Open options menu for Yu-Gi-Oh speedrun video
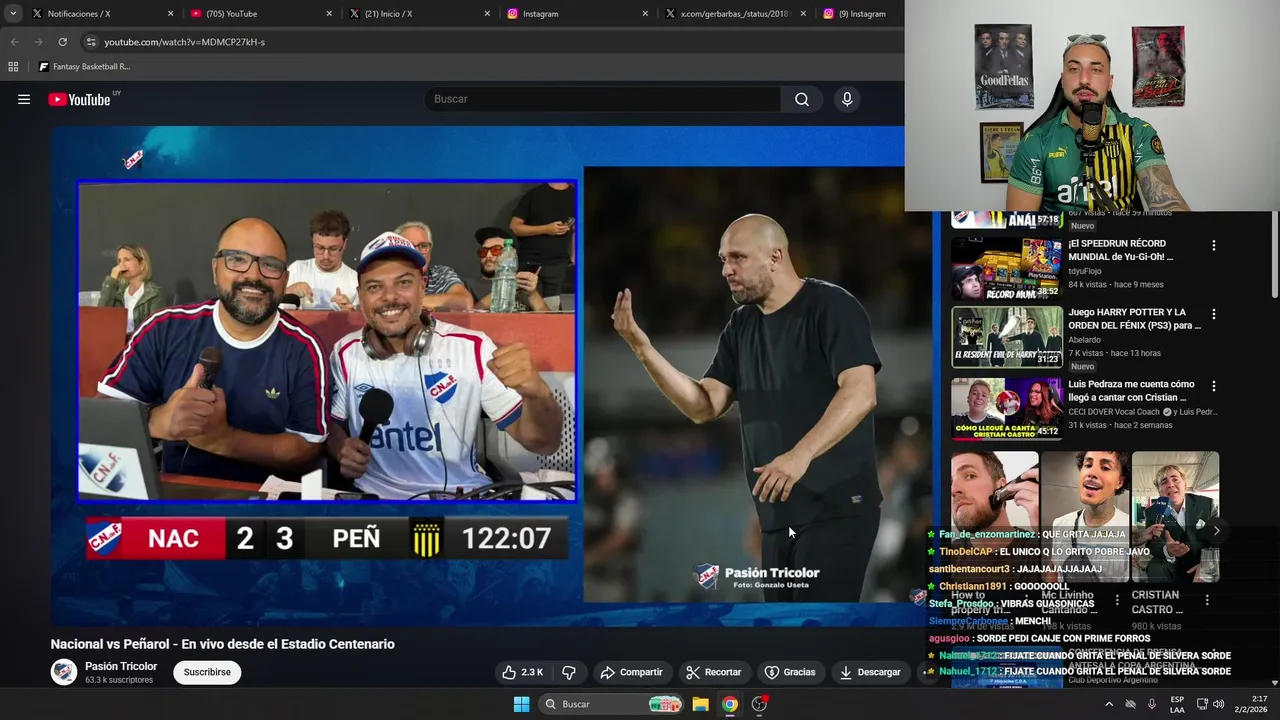 1214,245
